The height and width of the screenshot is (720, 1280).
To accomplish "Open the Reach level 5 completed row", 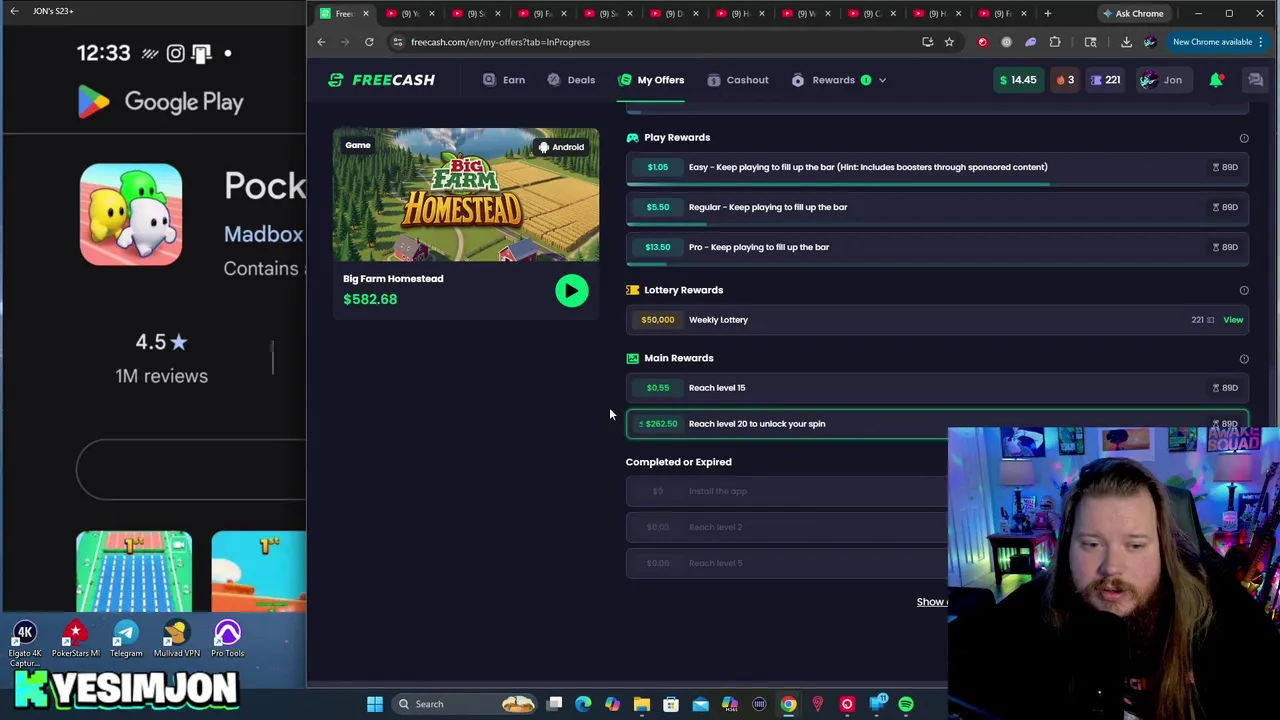I will click(x=786, y=563).
